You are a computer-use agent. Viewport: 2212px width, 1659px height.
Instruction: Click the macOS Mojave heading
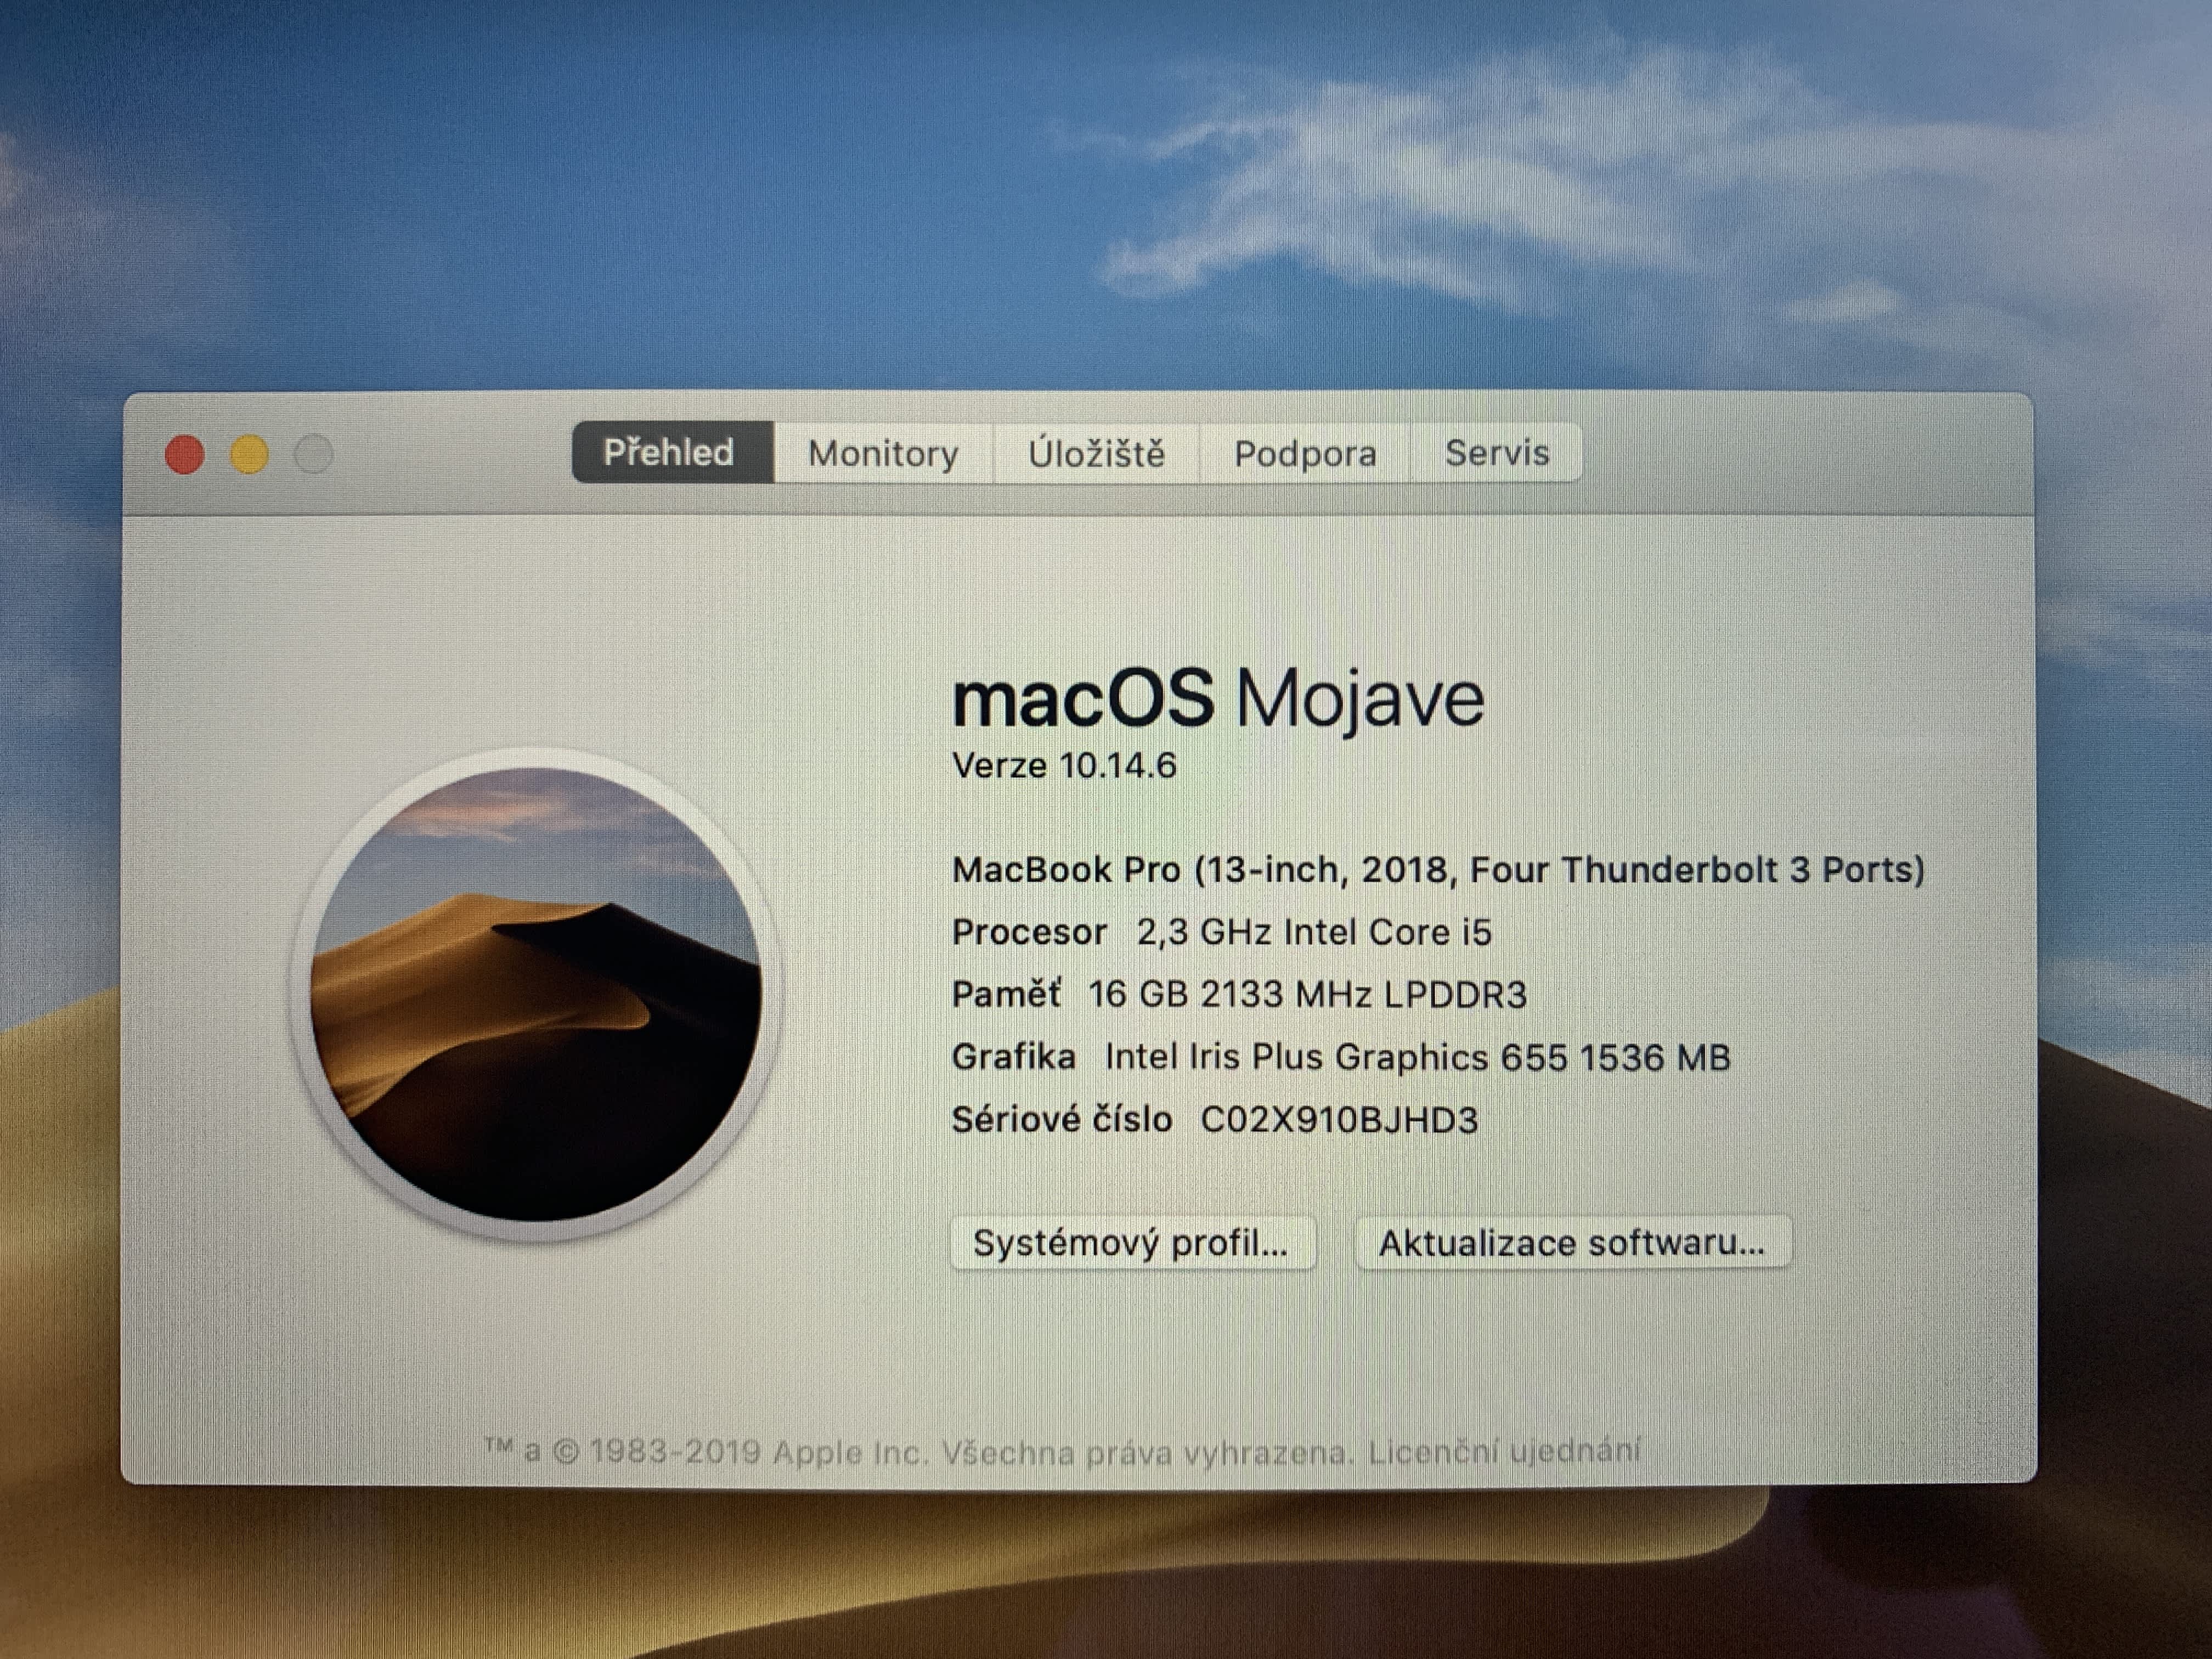[1217, 699]
